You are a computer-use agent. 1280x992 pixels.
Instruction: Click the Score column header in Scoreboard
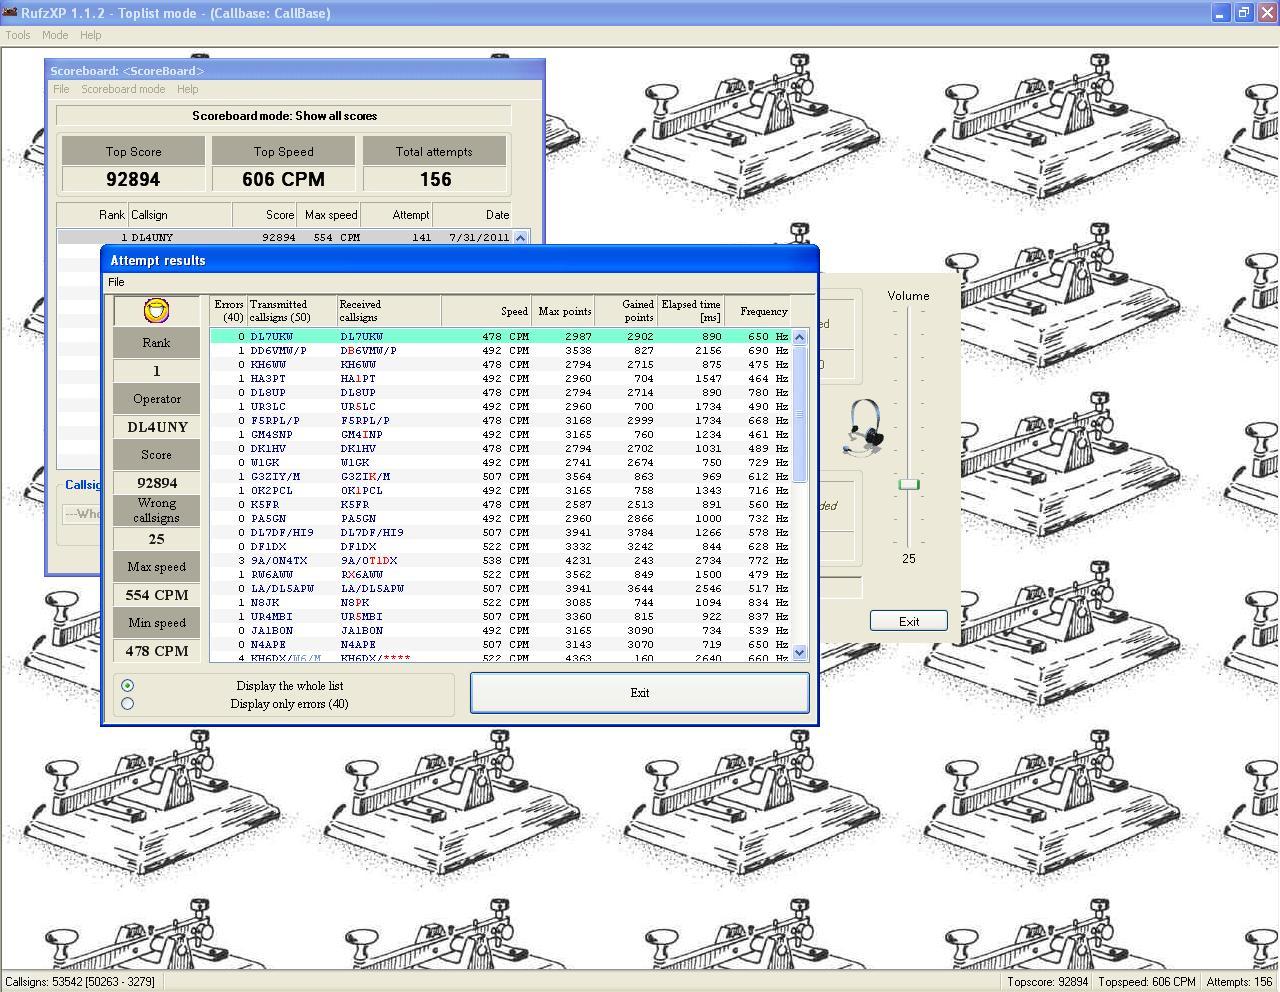265,215
